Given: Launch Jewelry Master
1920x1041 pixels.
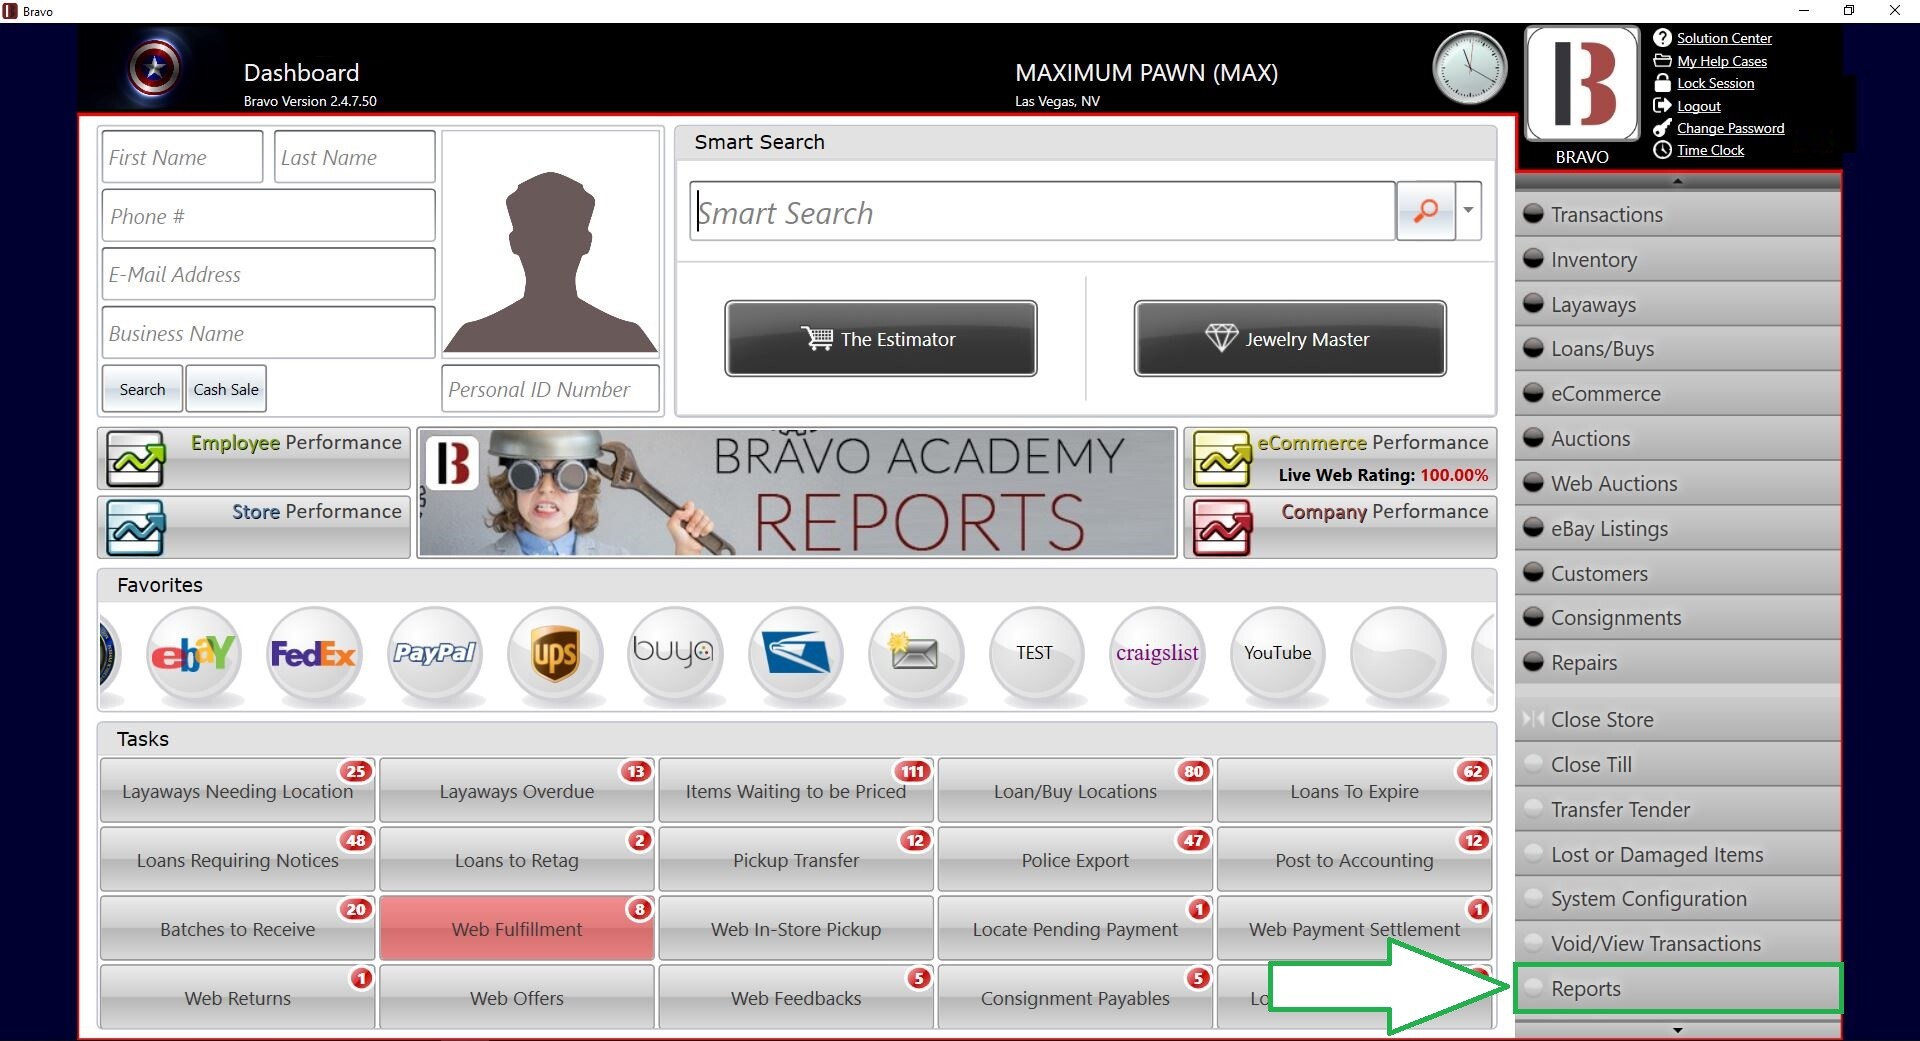Looking at the screenshot, I should coord(1290,338).
